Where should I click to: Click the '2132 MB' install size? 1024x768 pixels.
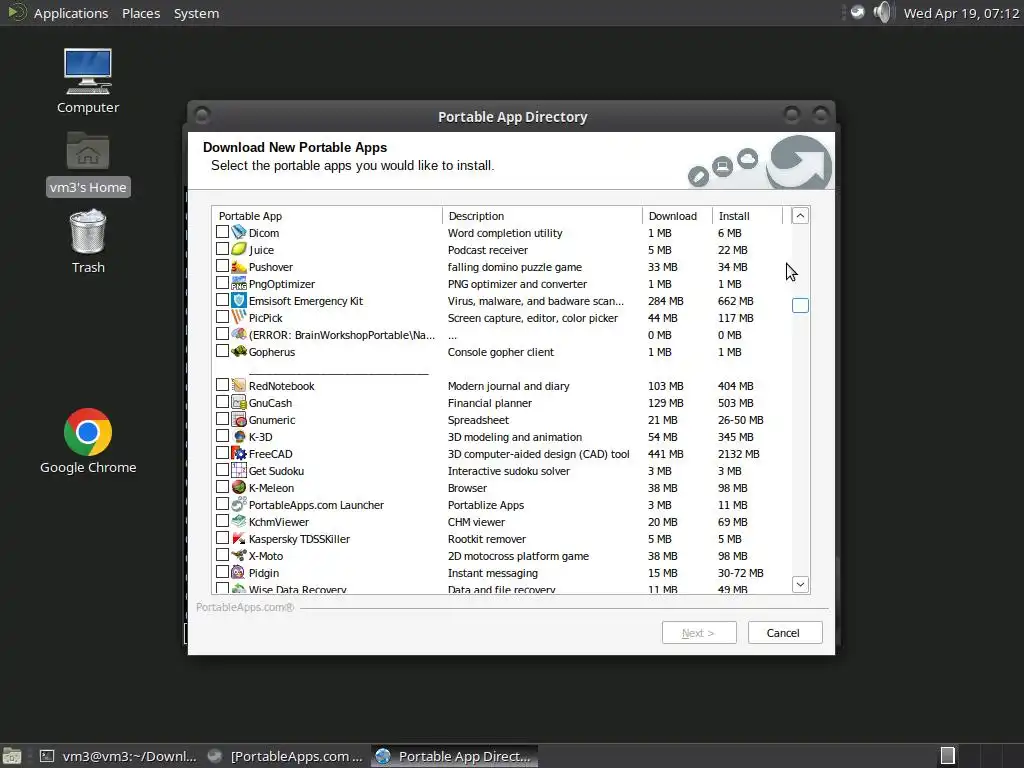pos(739,454)
